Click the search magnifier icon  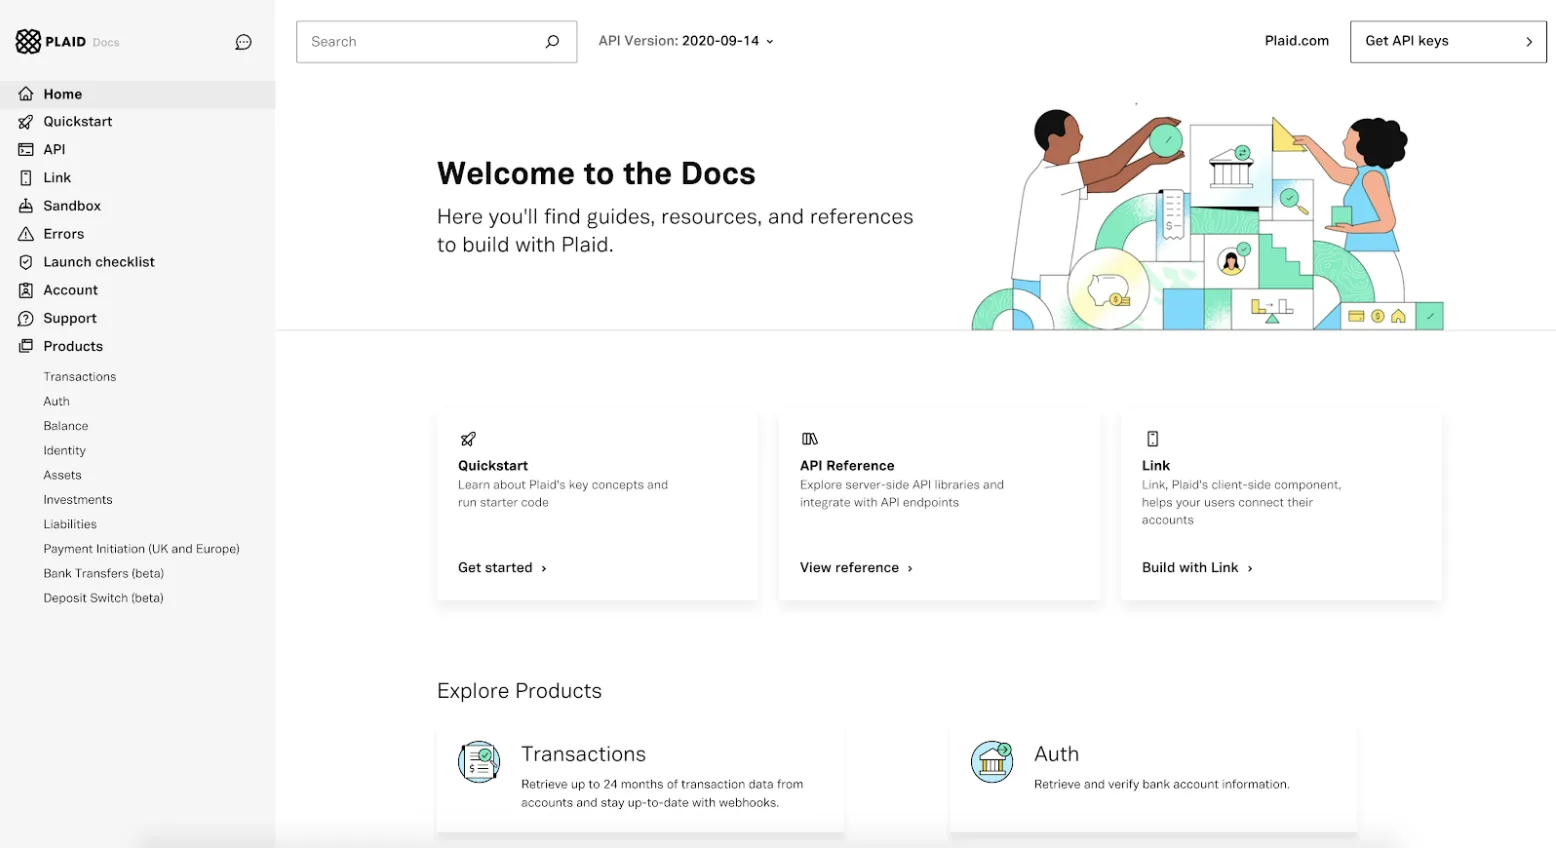(x=552, y=42)
